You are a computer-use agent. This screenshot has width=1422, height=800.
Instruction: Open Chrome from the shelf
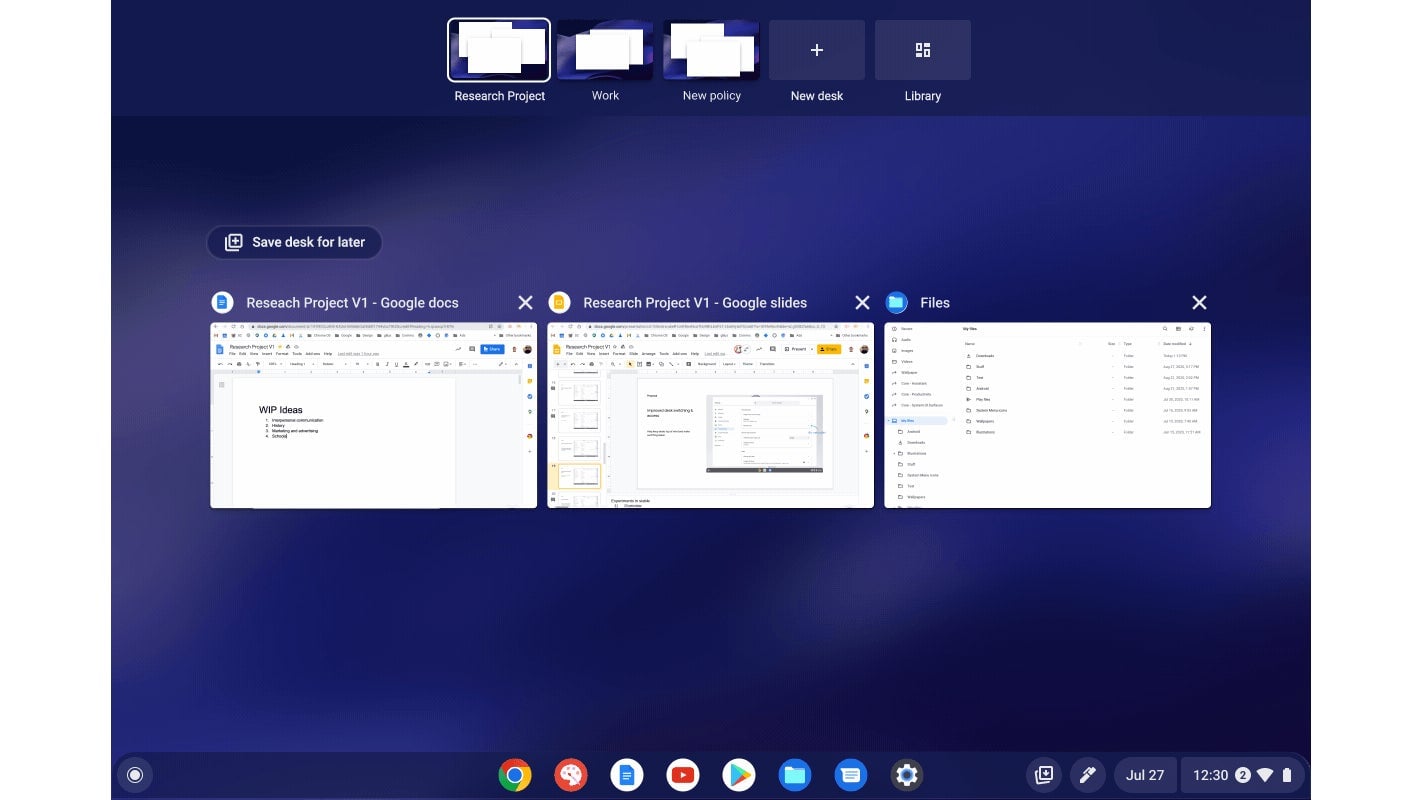pos(514,774)
